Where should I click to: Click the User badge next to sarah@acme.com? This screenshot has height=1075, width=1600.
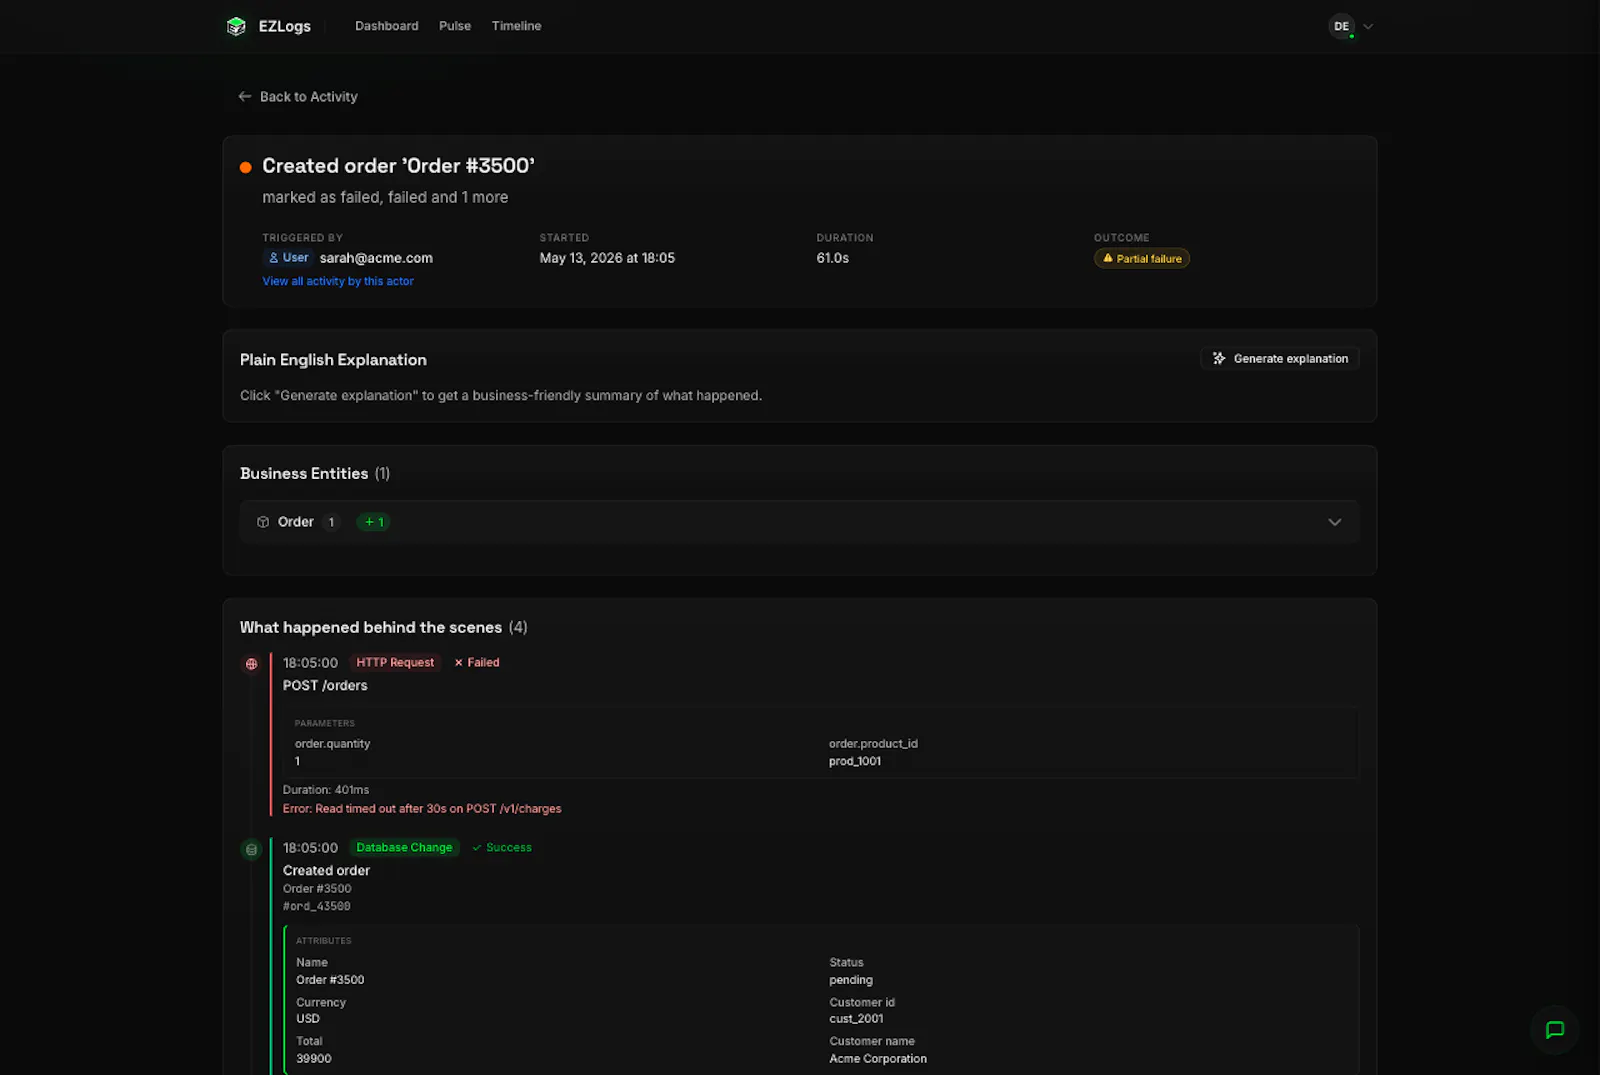(x=288, y=258)
